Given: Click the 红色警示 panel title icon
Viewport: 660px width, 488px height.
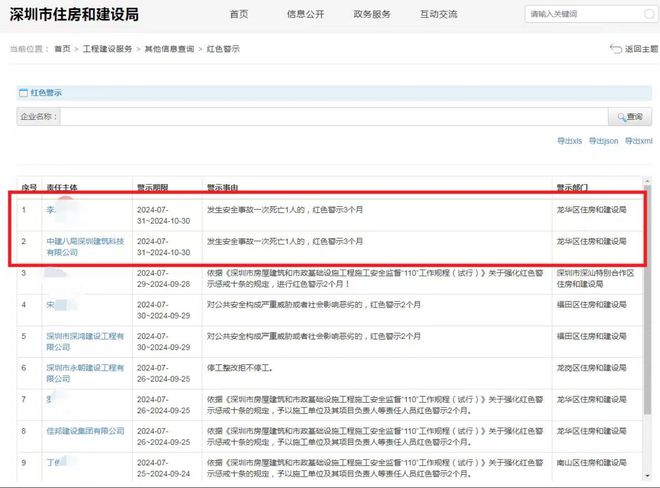Looking at the screenshot, I should pyautogui.click(x=24, y=93).
